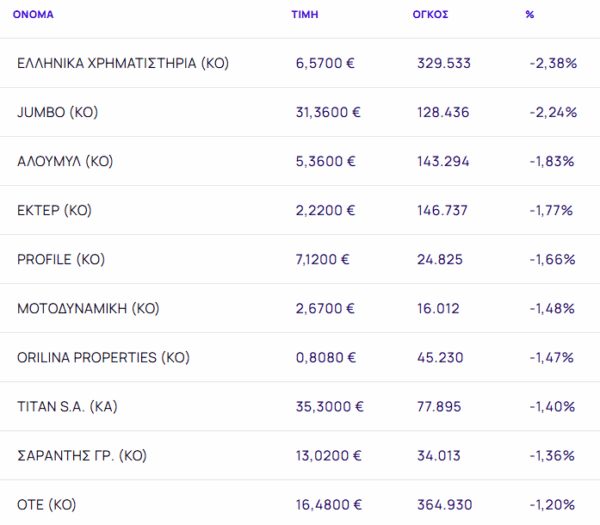This screenshot has width=600, height=525.
Task: Select ORILINA PROPERTIES (ΚΟ) entry
Action: [103, 357]
